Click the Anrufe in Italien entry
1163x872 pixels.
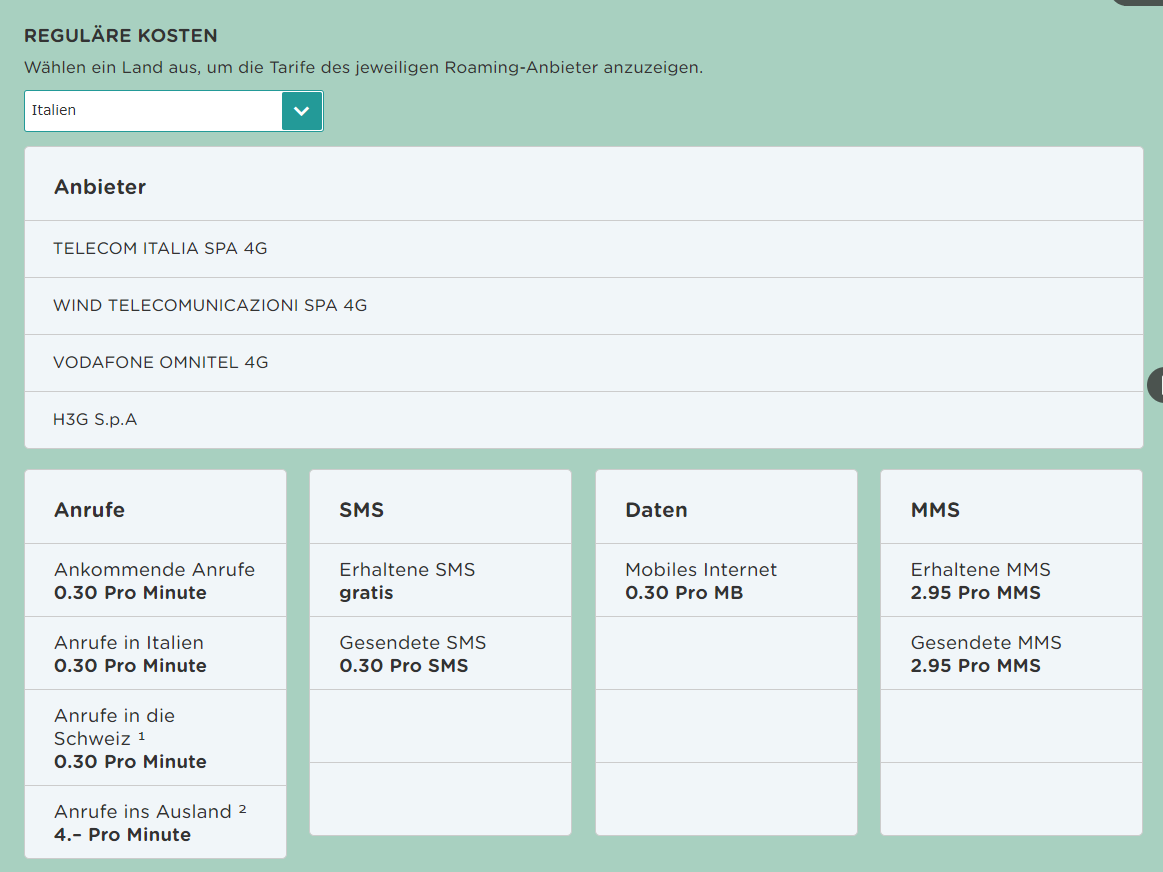click(x=130, y=654)
